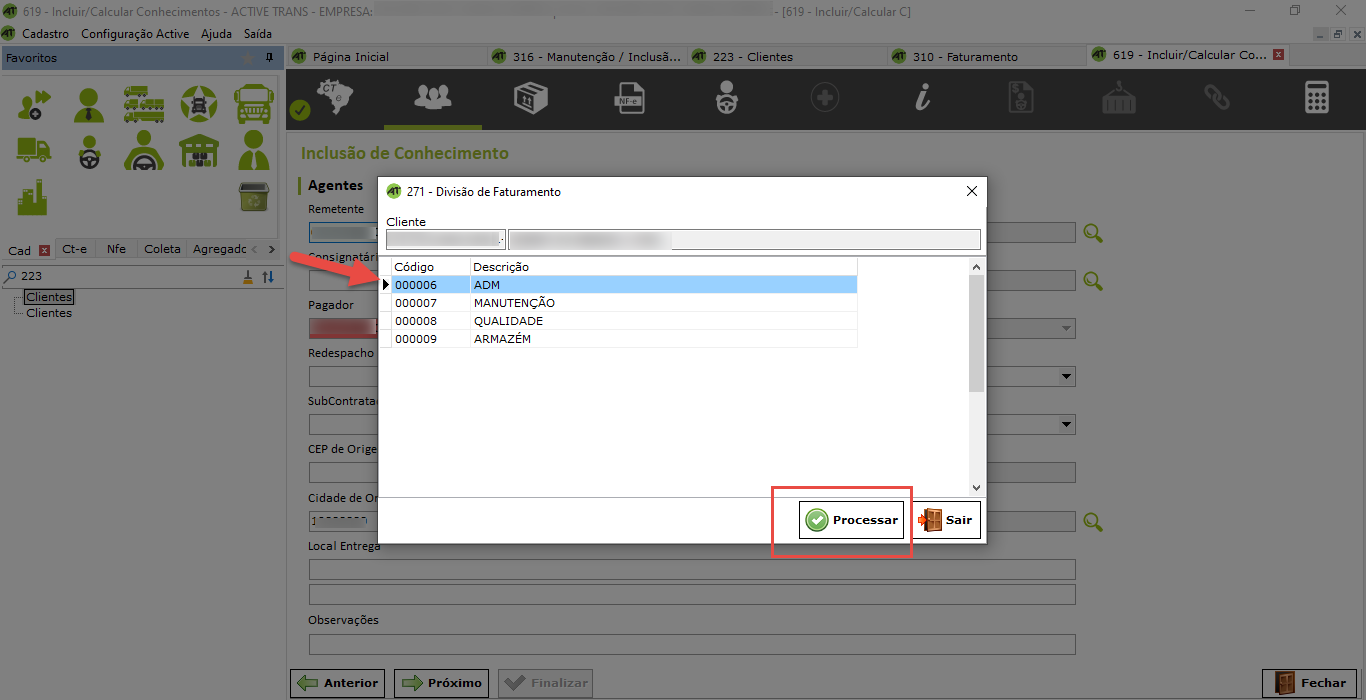
Task: Click the Processar button
Action: tap(852, 520)
